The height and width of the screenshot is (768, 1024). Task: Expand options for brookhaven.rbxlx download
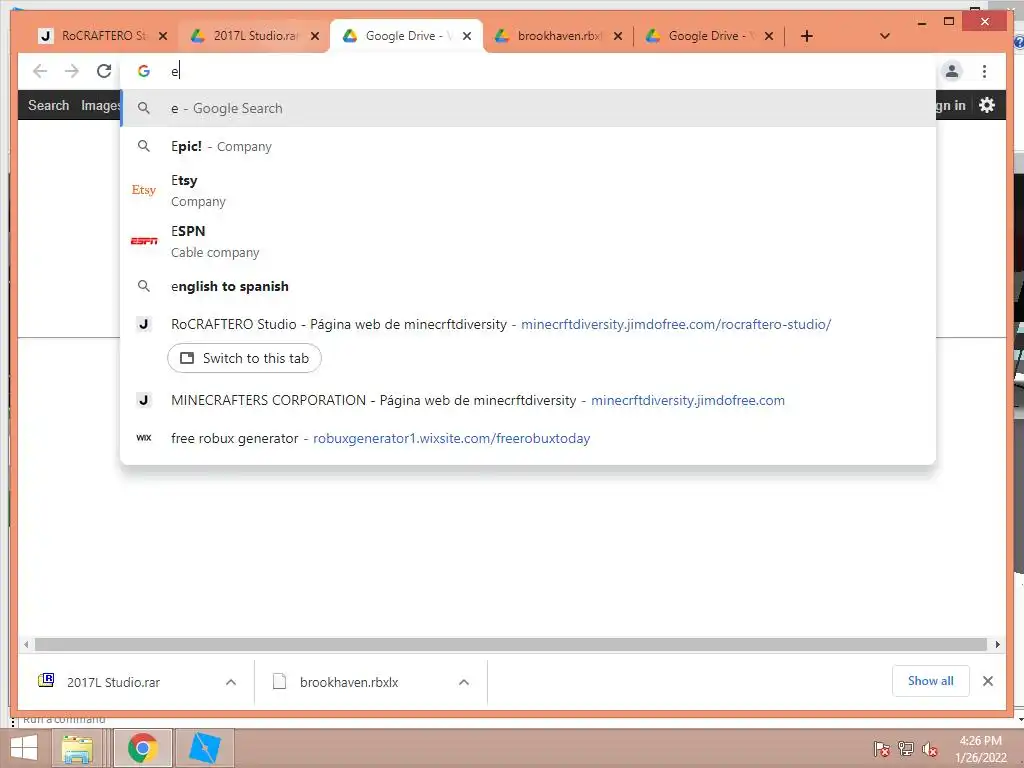click(x=464, y=682)
